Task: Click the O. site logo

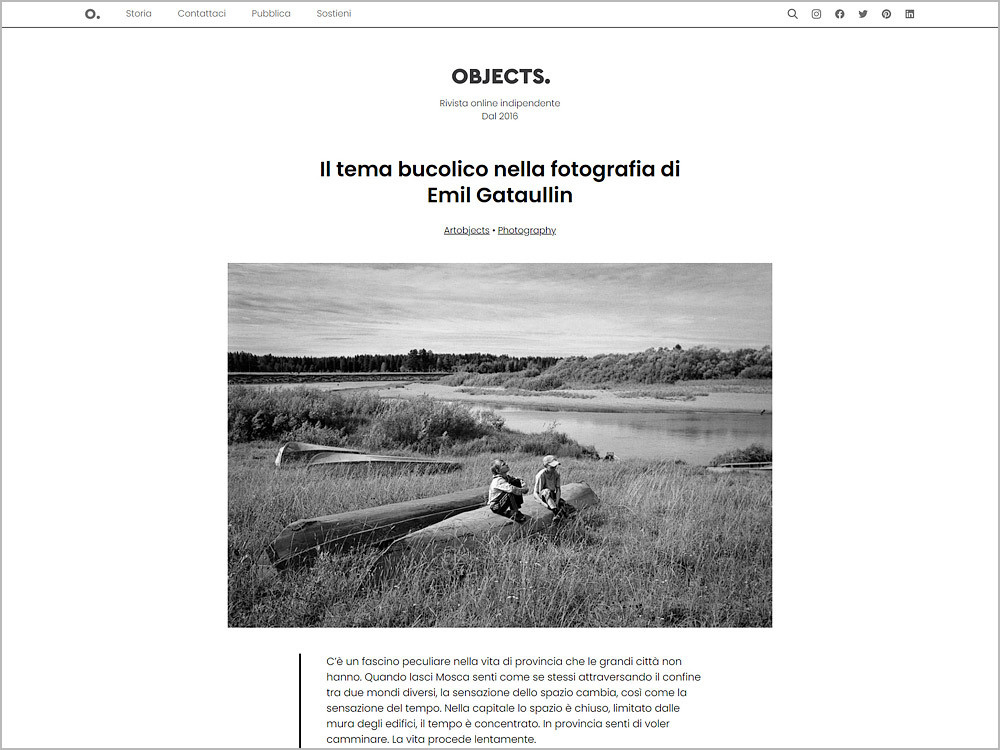Action: click(x=91, y=14)
